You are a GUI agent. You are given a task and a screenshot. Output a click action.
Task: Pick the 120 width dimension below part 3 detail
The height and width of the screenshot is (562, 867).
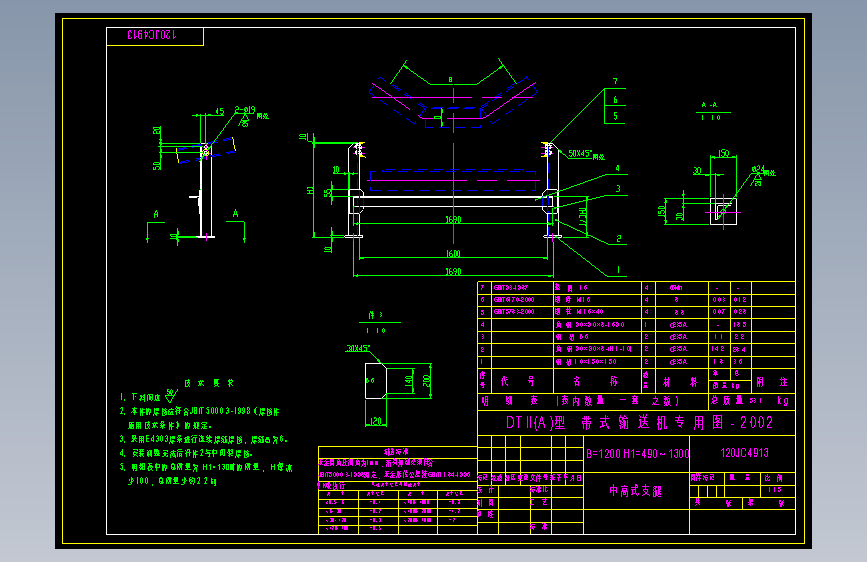coord(375,421)
